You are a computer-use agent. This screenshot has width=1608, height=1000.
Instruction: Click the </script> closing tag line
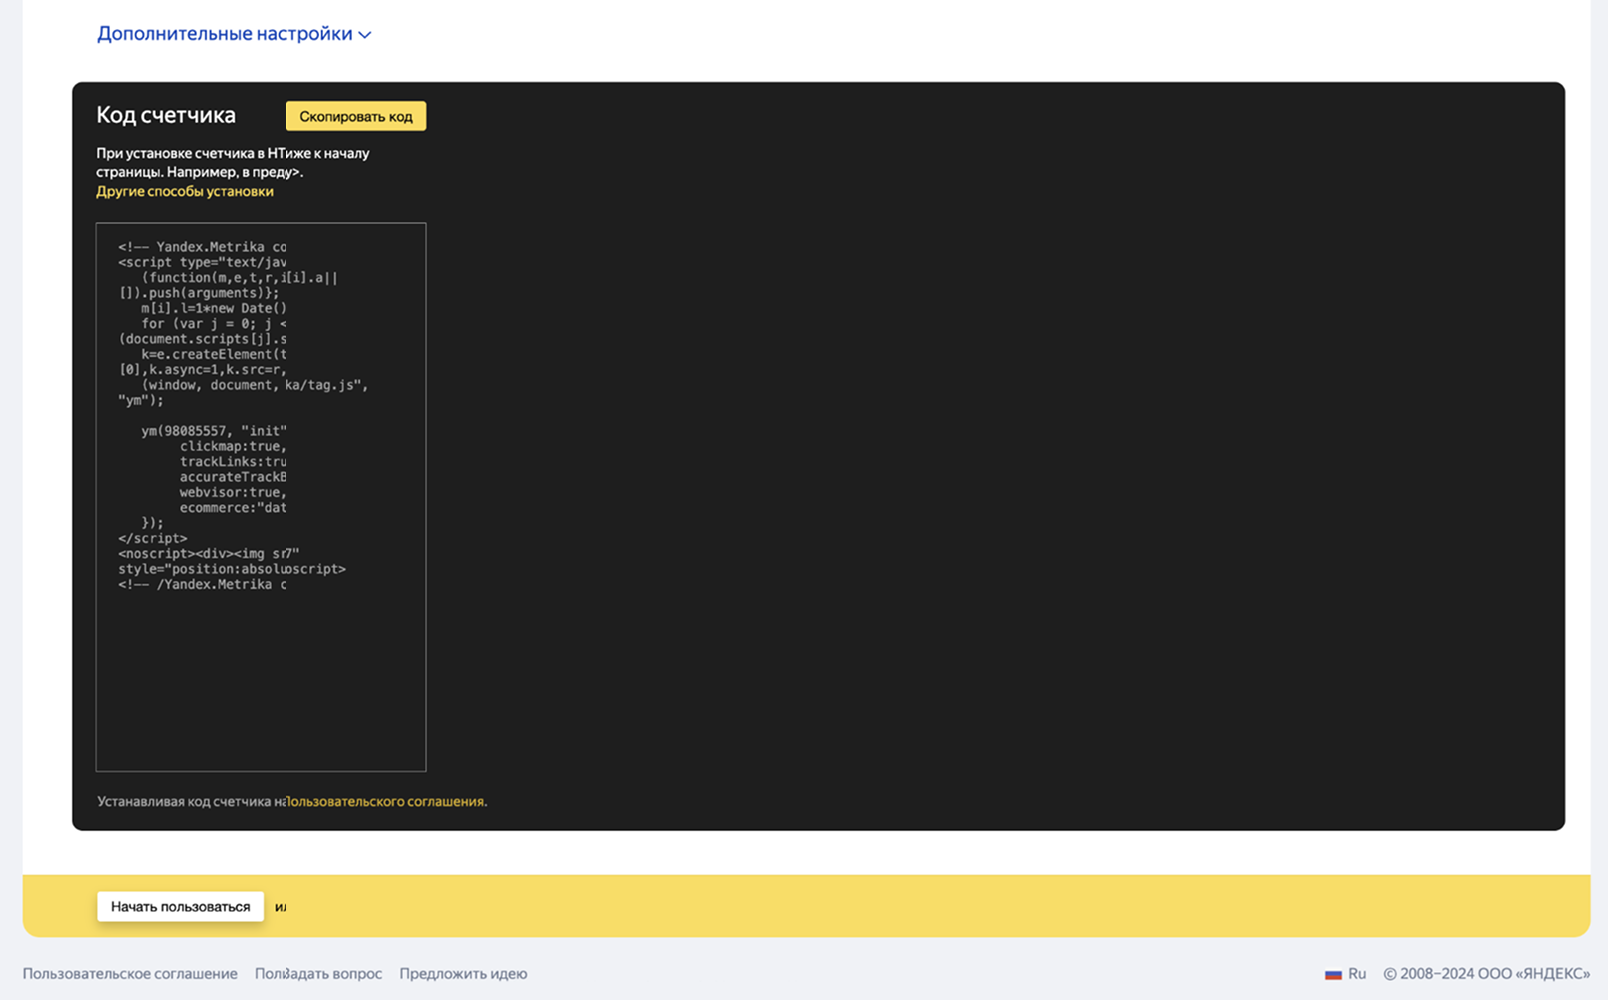[152, 538]
